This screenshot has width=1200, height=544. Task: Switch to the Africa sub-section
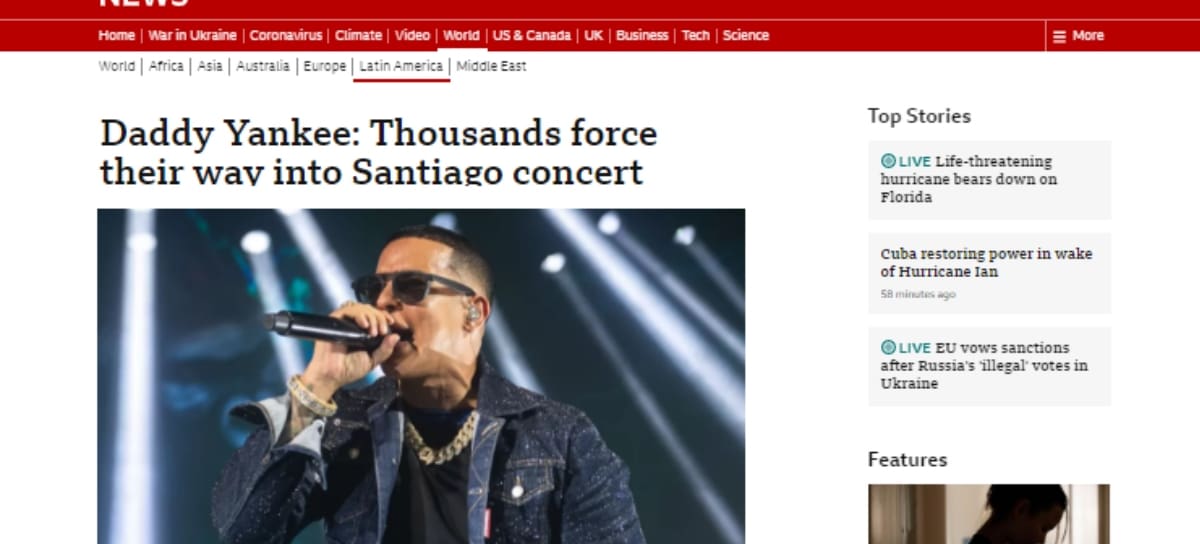pyautogui.click(x=166, y=66)
